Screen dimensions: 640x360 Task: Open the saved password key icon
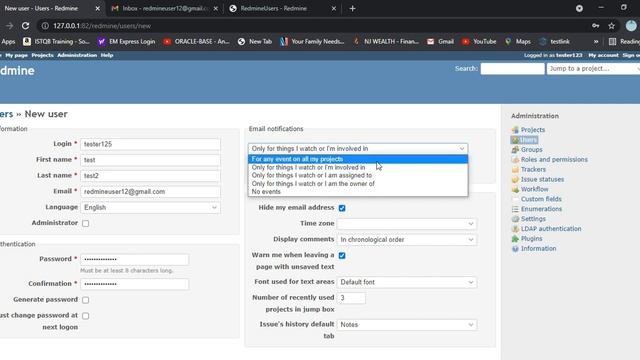tap(596, 26)
